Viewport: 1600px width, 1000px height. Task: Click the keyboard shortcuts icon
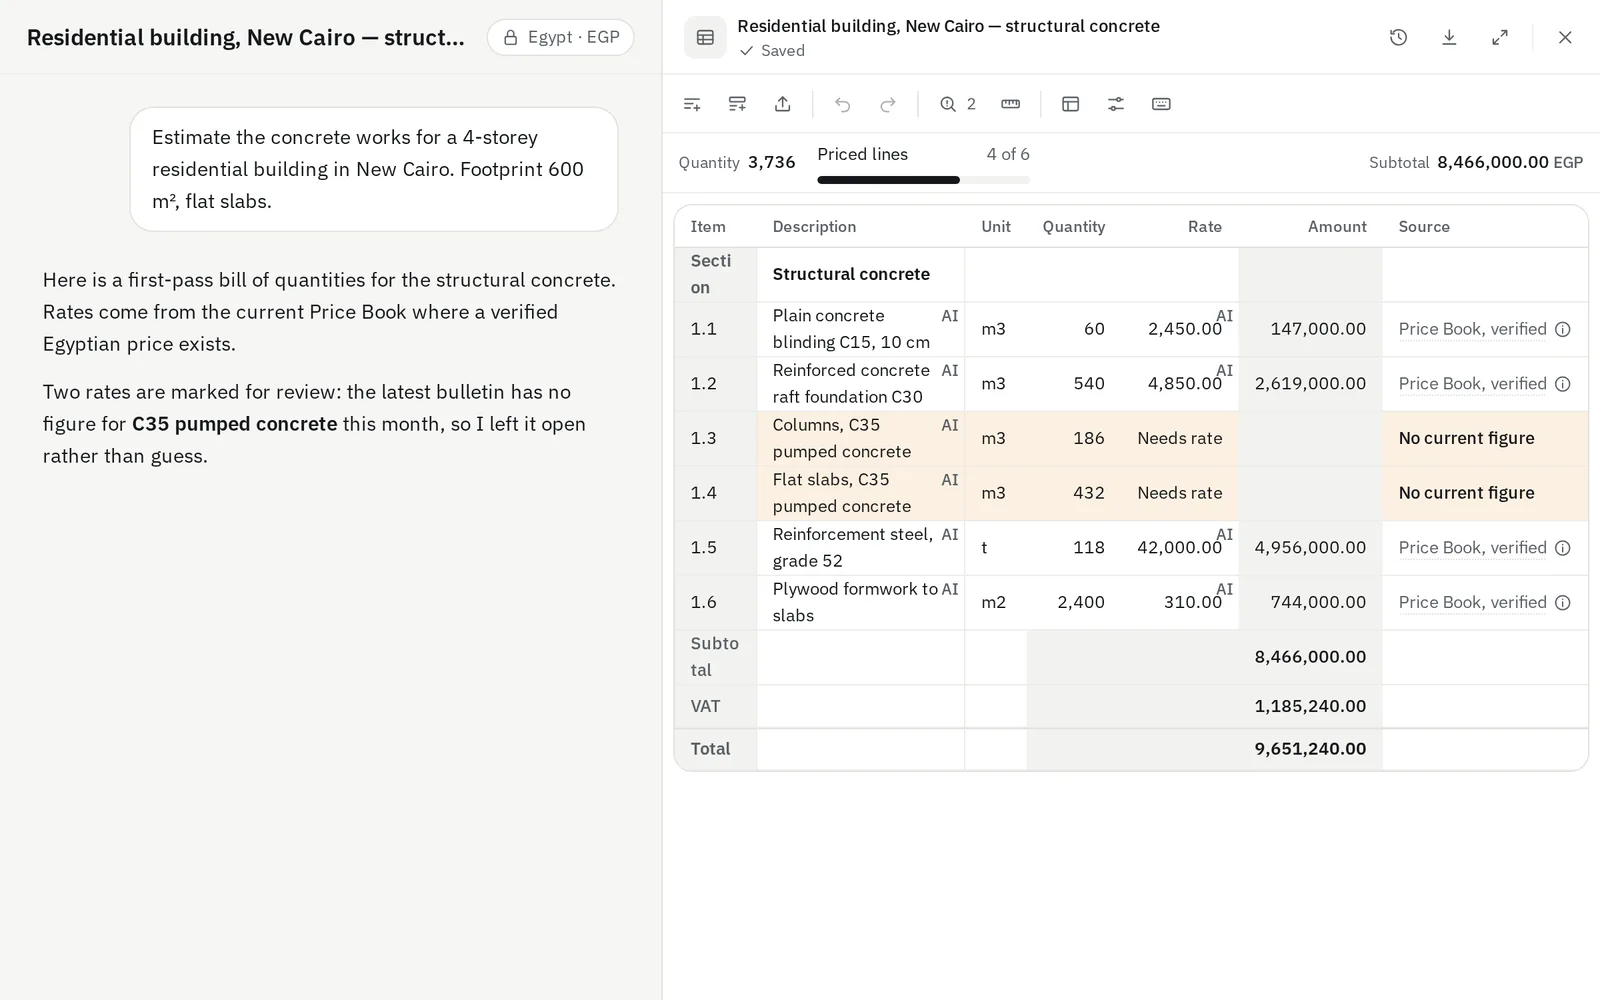coord(1161,104)
